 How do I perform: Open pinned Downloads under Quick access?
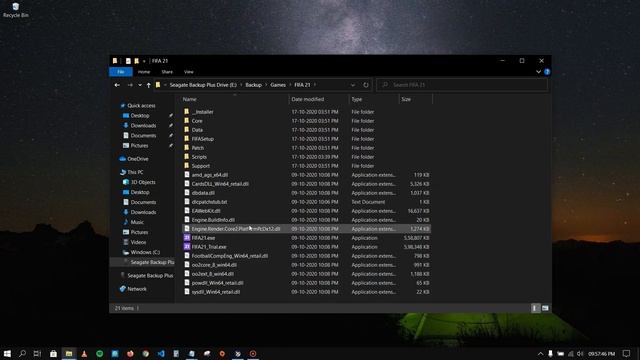(143, 125)
